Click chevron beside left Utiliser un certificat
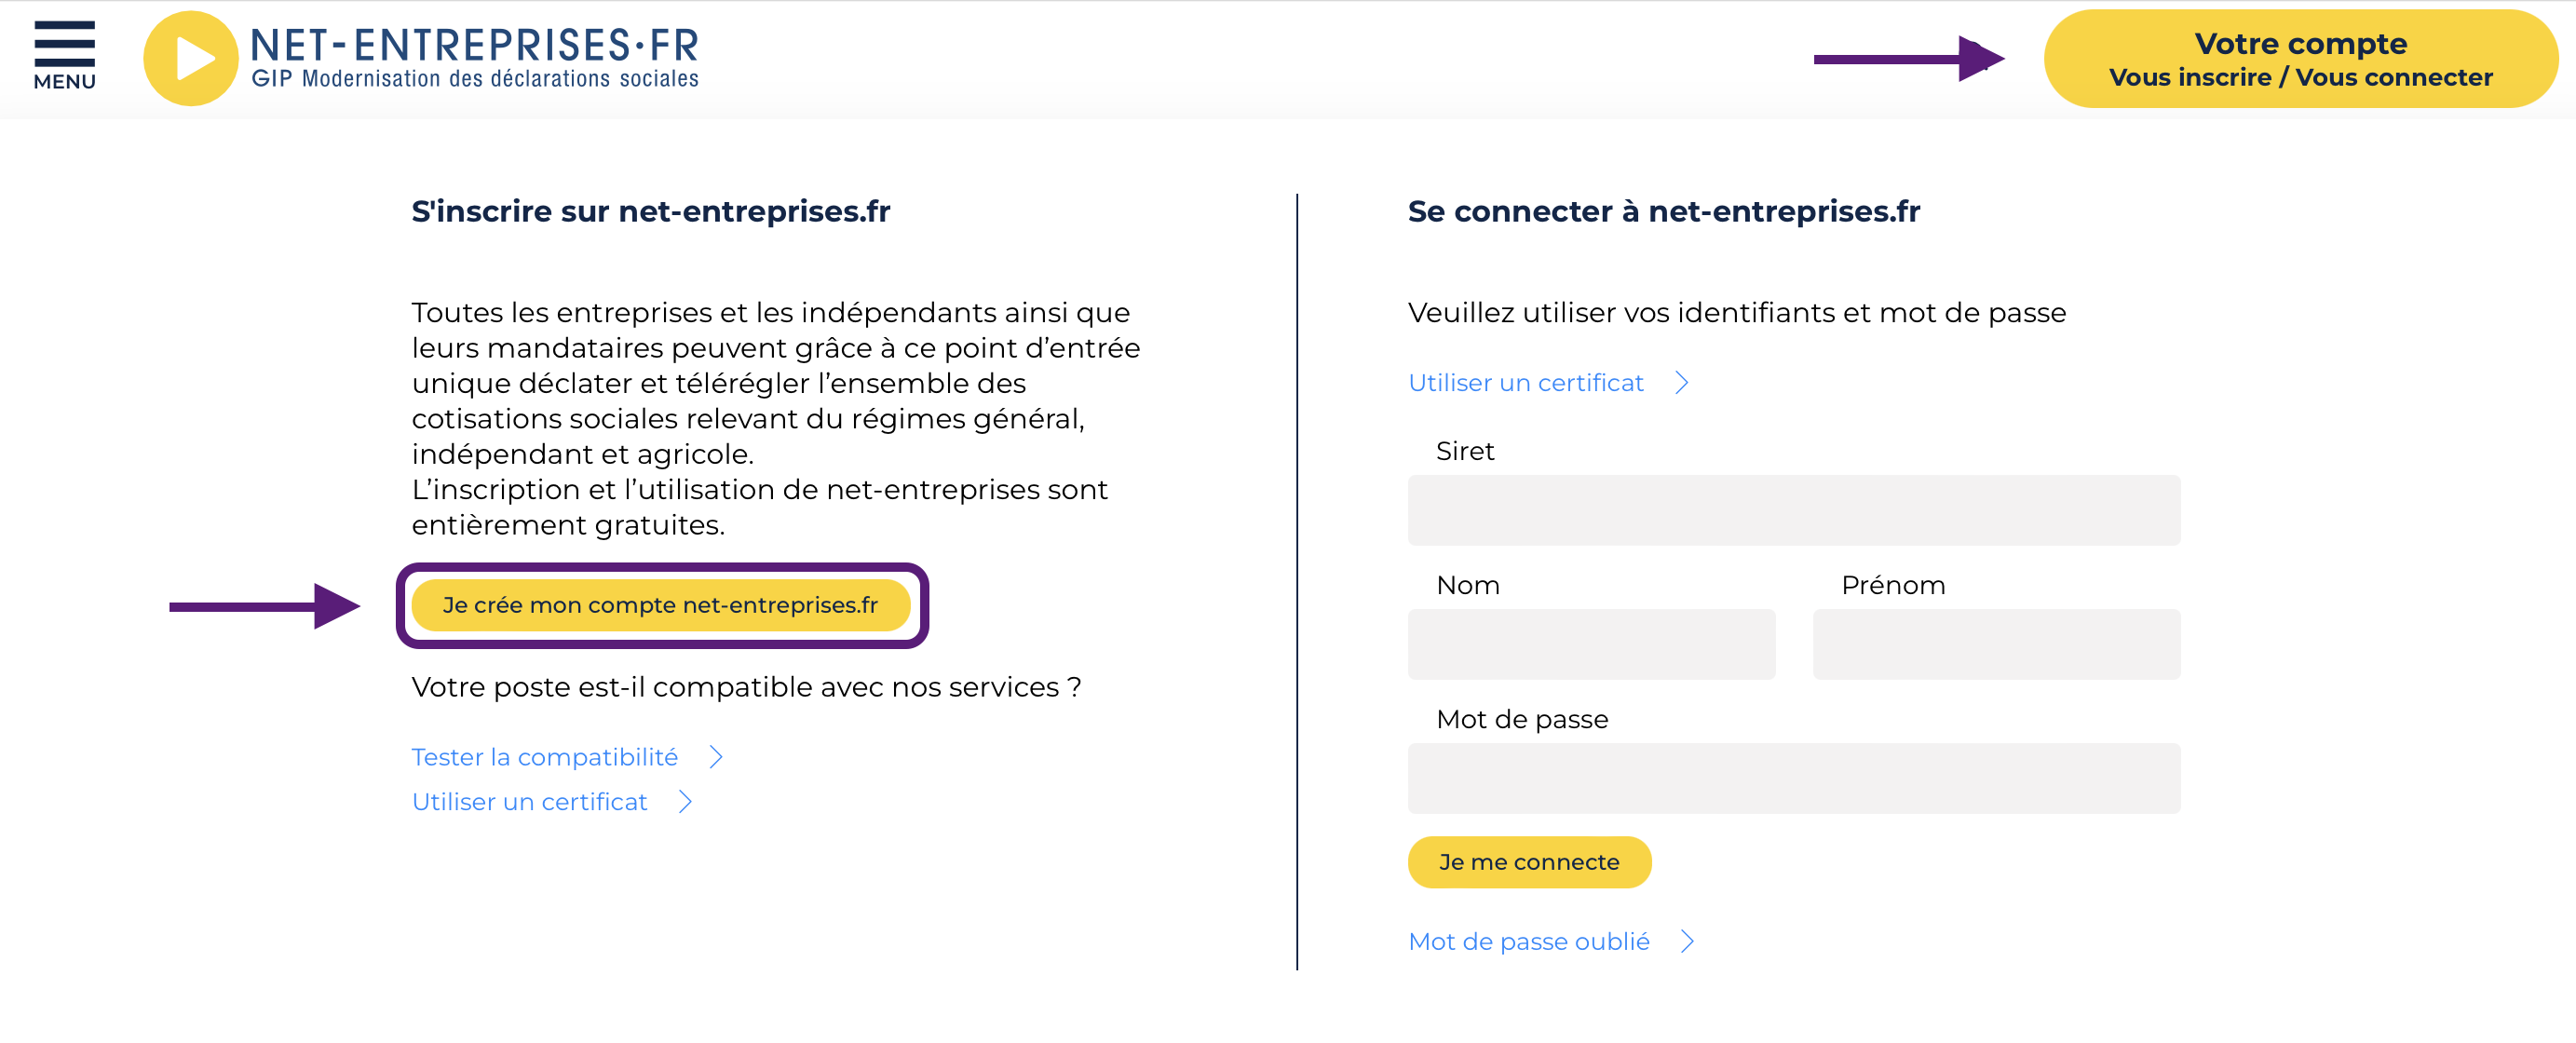2576x1043 pixels. 685,802
